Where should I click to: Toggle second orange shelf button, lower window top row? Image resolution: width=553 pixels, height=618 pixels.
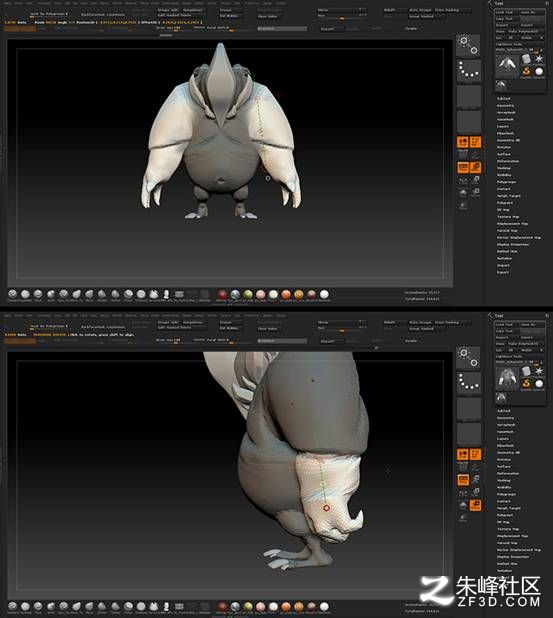[x=475, y=454]
